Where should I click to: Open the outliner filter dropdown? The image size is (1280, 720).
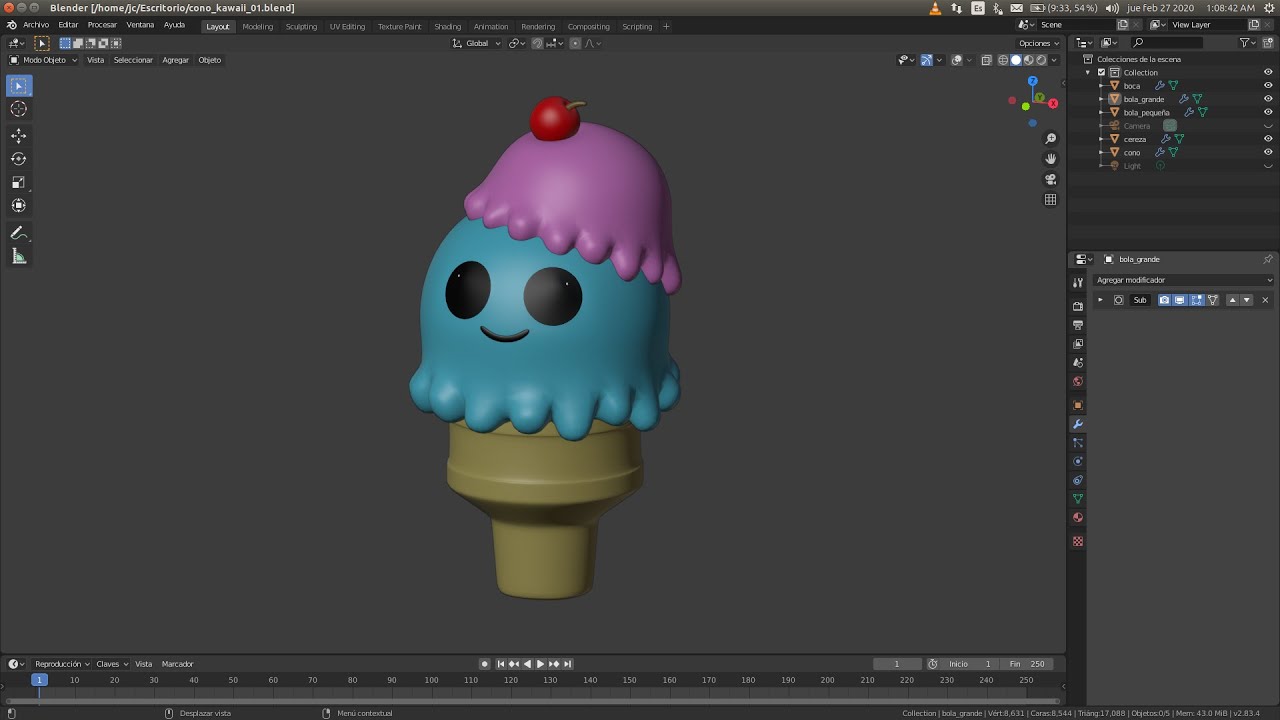[1247, 43]
